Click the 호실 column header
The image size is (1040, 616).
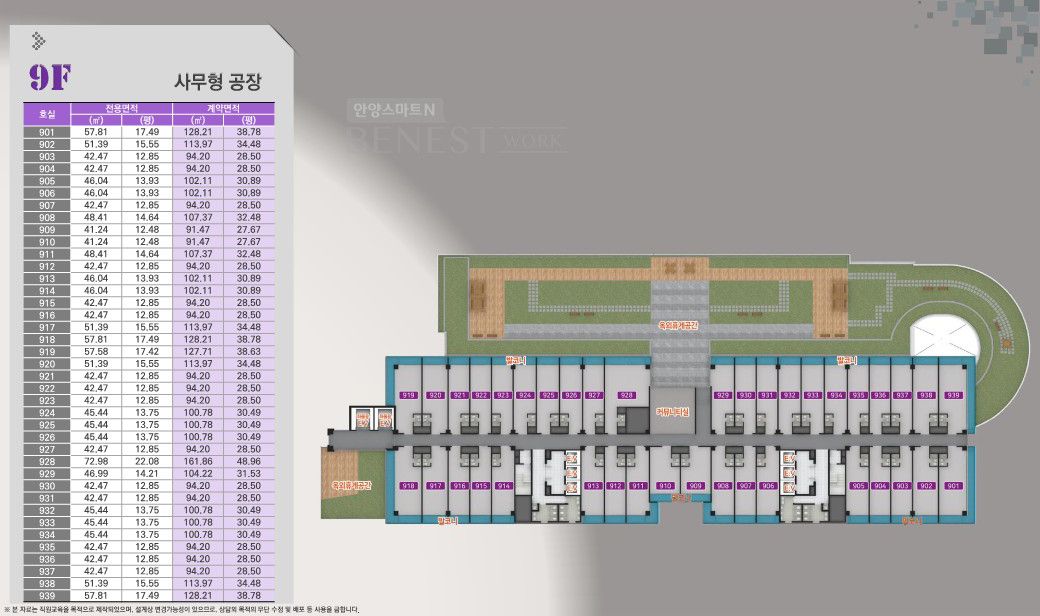coord(47,113)
